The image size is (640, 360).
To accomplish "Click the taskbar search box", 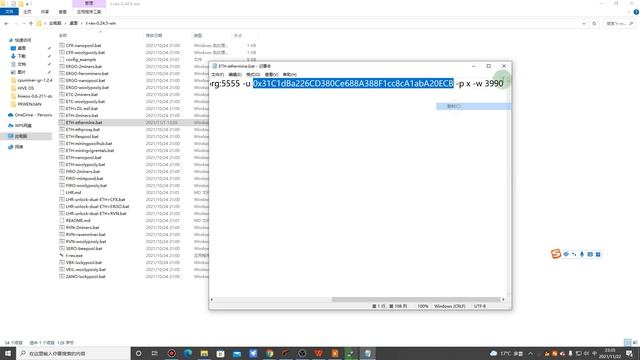I will 73,353.
